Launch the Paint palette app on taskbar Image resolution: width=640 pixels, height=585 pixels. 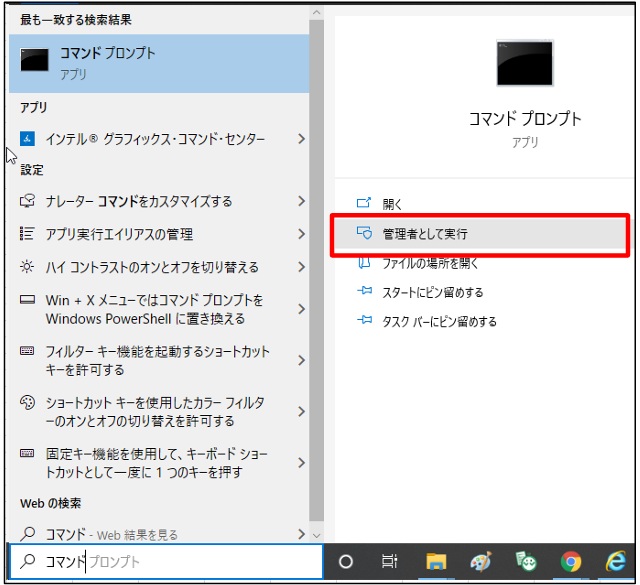coord(481,562)
